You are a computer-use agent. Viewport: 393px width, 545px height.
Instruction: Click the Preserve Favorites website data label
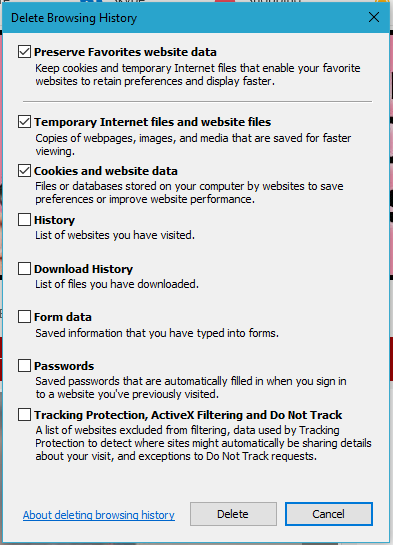click(125, 52)
